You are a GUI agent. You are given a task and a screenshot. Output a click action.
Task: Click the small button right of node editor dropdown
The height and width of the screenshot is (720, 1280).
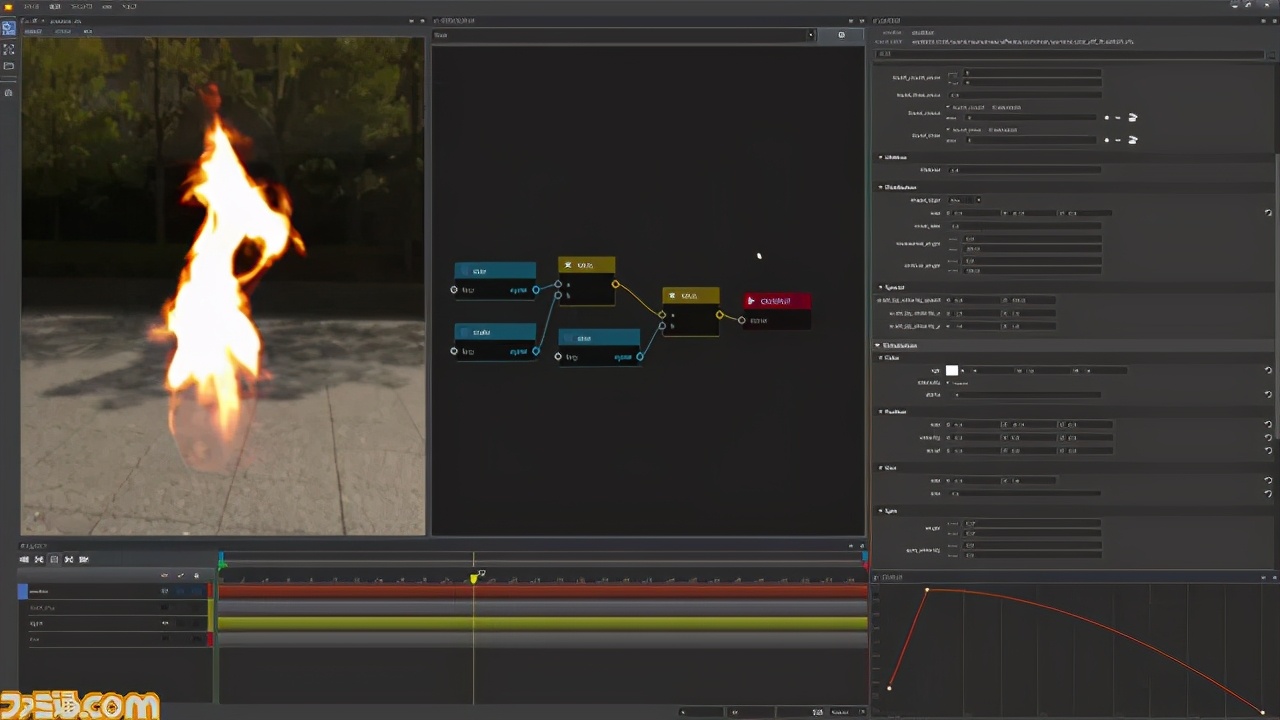click(841, 35)
